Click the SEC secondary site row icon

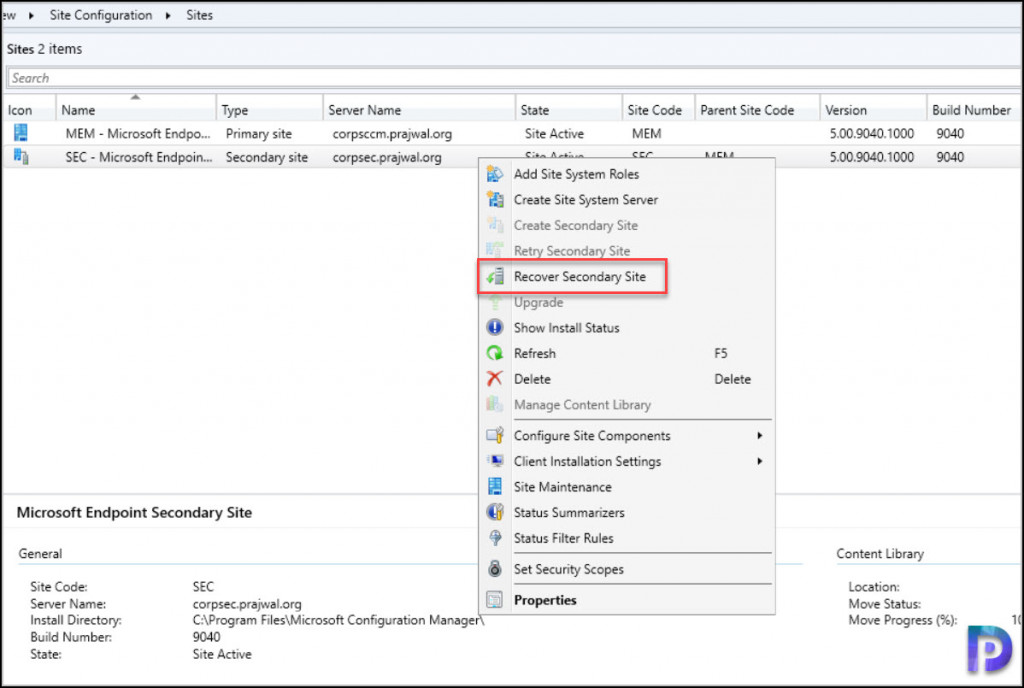[x=21, y=157]
